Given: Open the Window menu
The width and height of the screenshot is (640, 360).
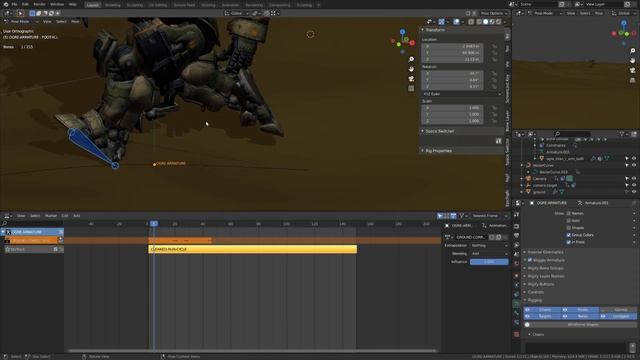Looking at the screenshot, I should [57, 4].
